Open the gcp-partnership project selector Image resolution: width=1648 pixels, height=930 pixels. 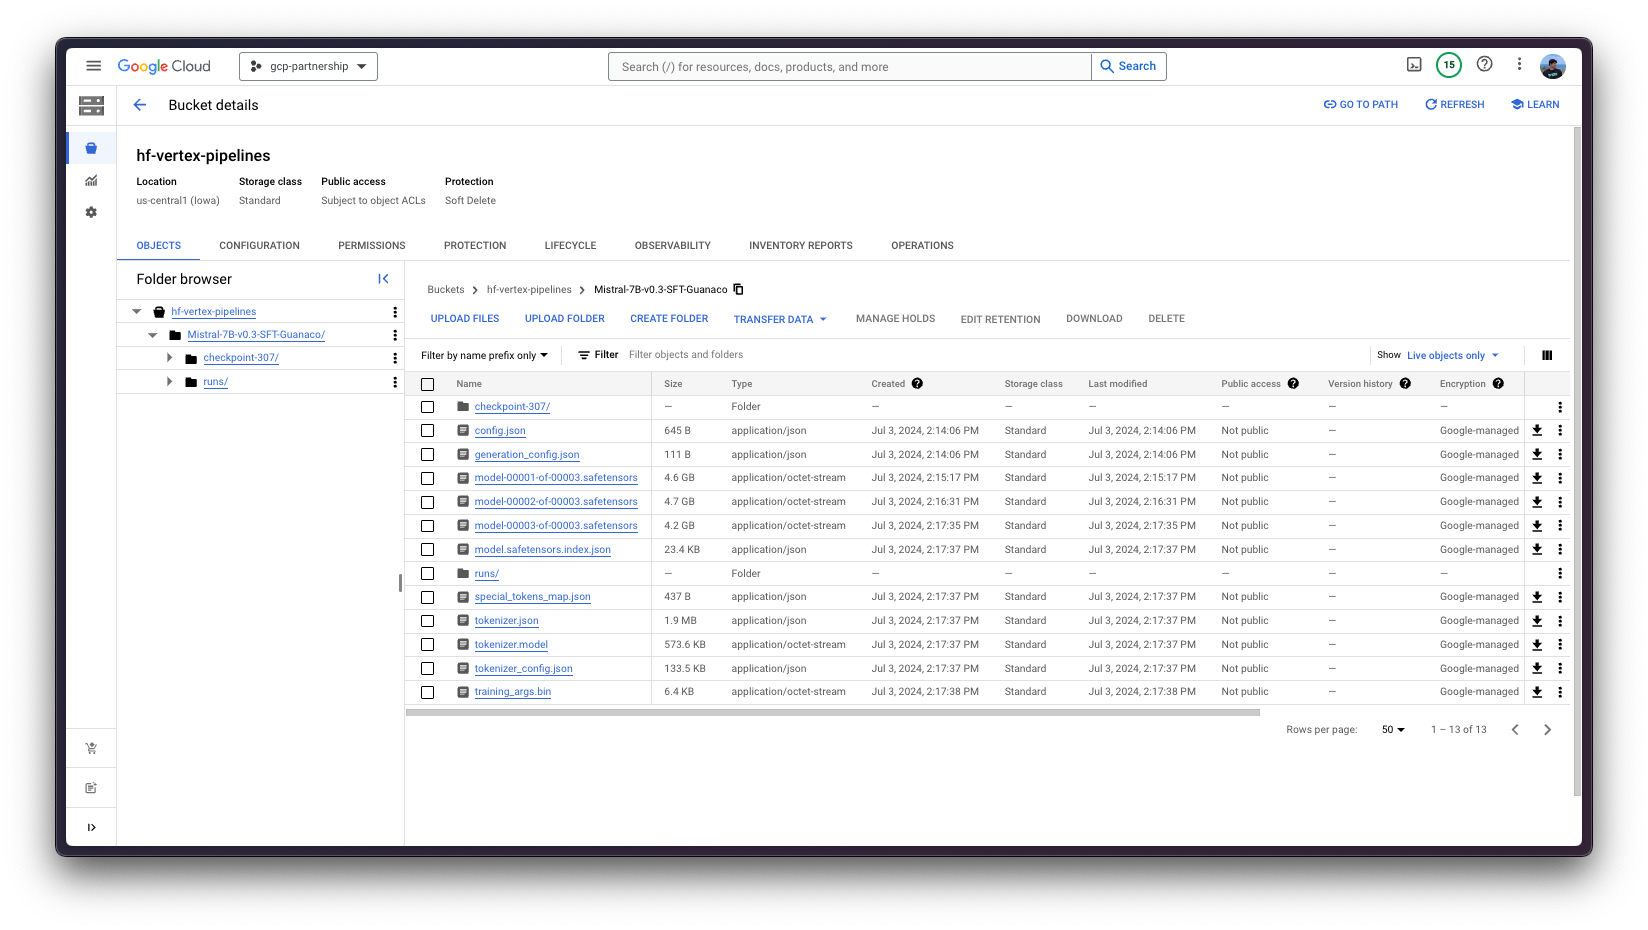(308, 66)
